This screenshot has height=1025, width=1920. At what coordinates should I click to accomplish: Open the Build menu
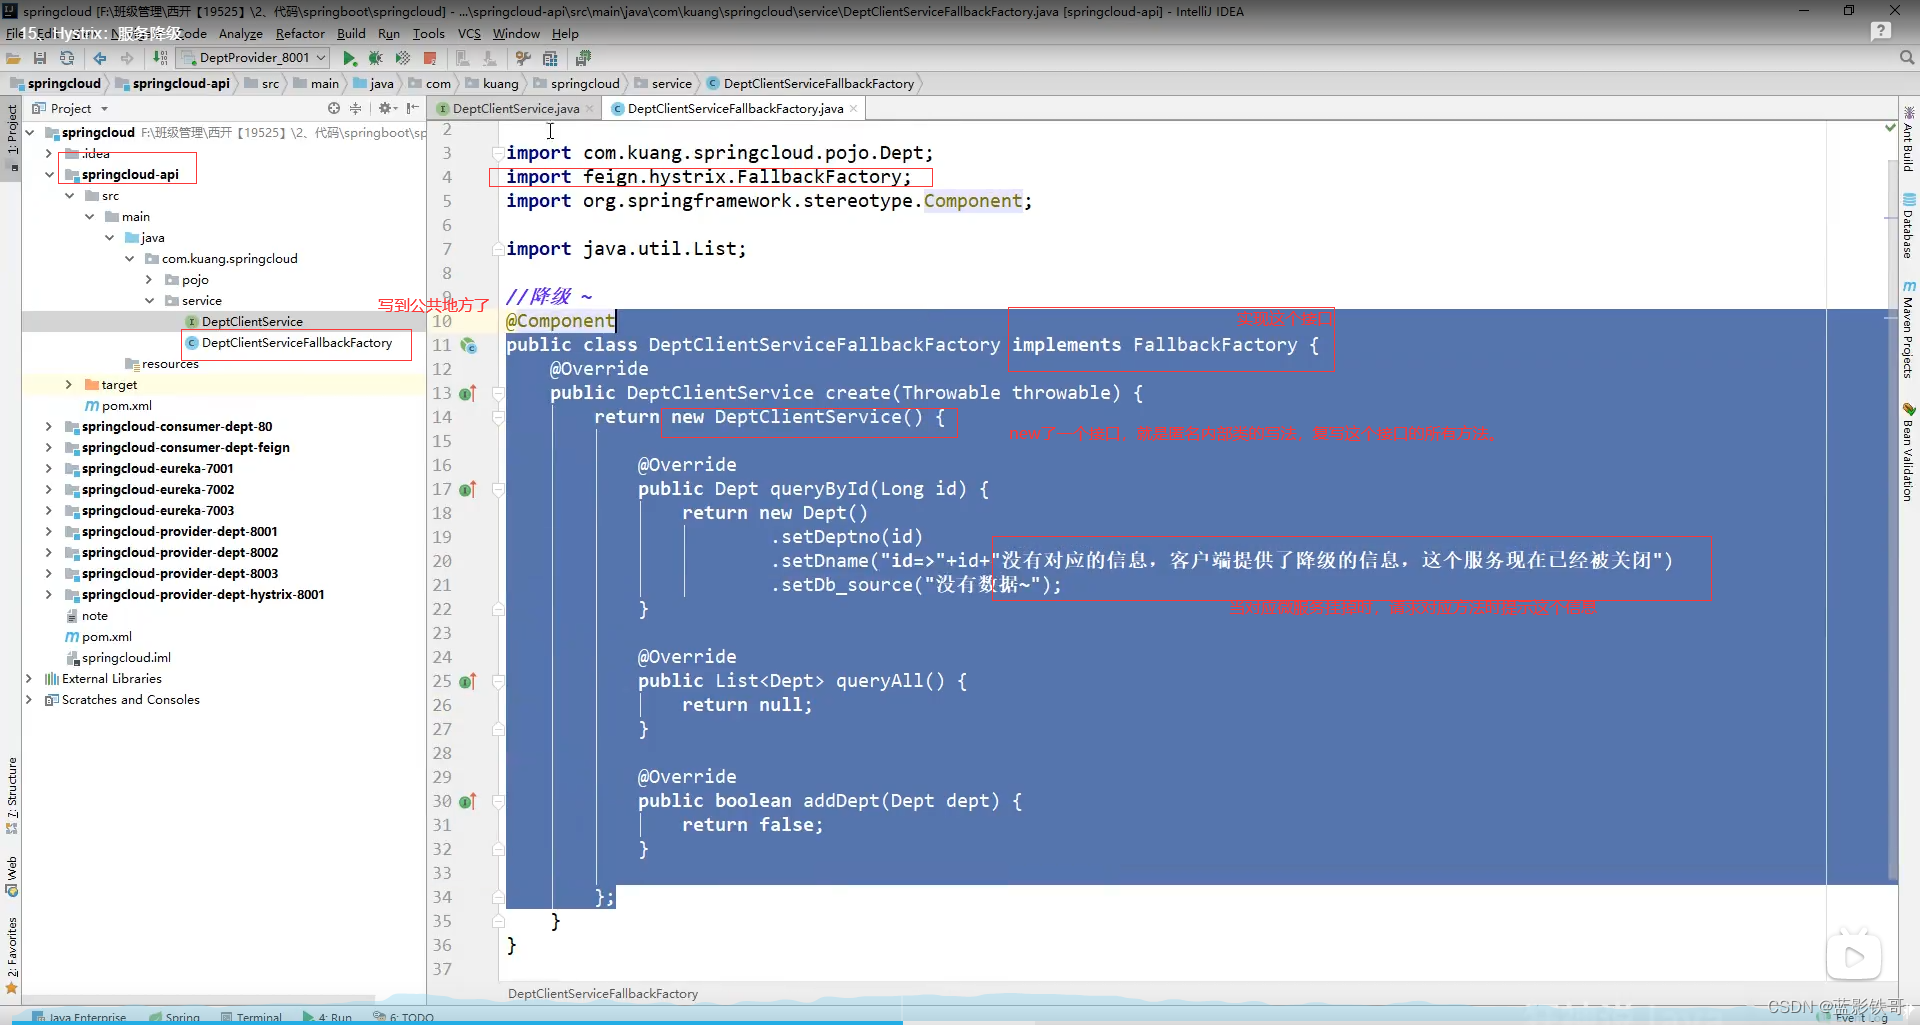pos(351,33)
